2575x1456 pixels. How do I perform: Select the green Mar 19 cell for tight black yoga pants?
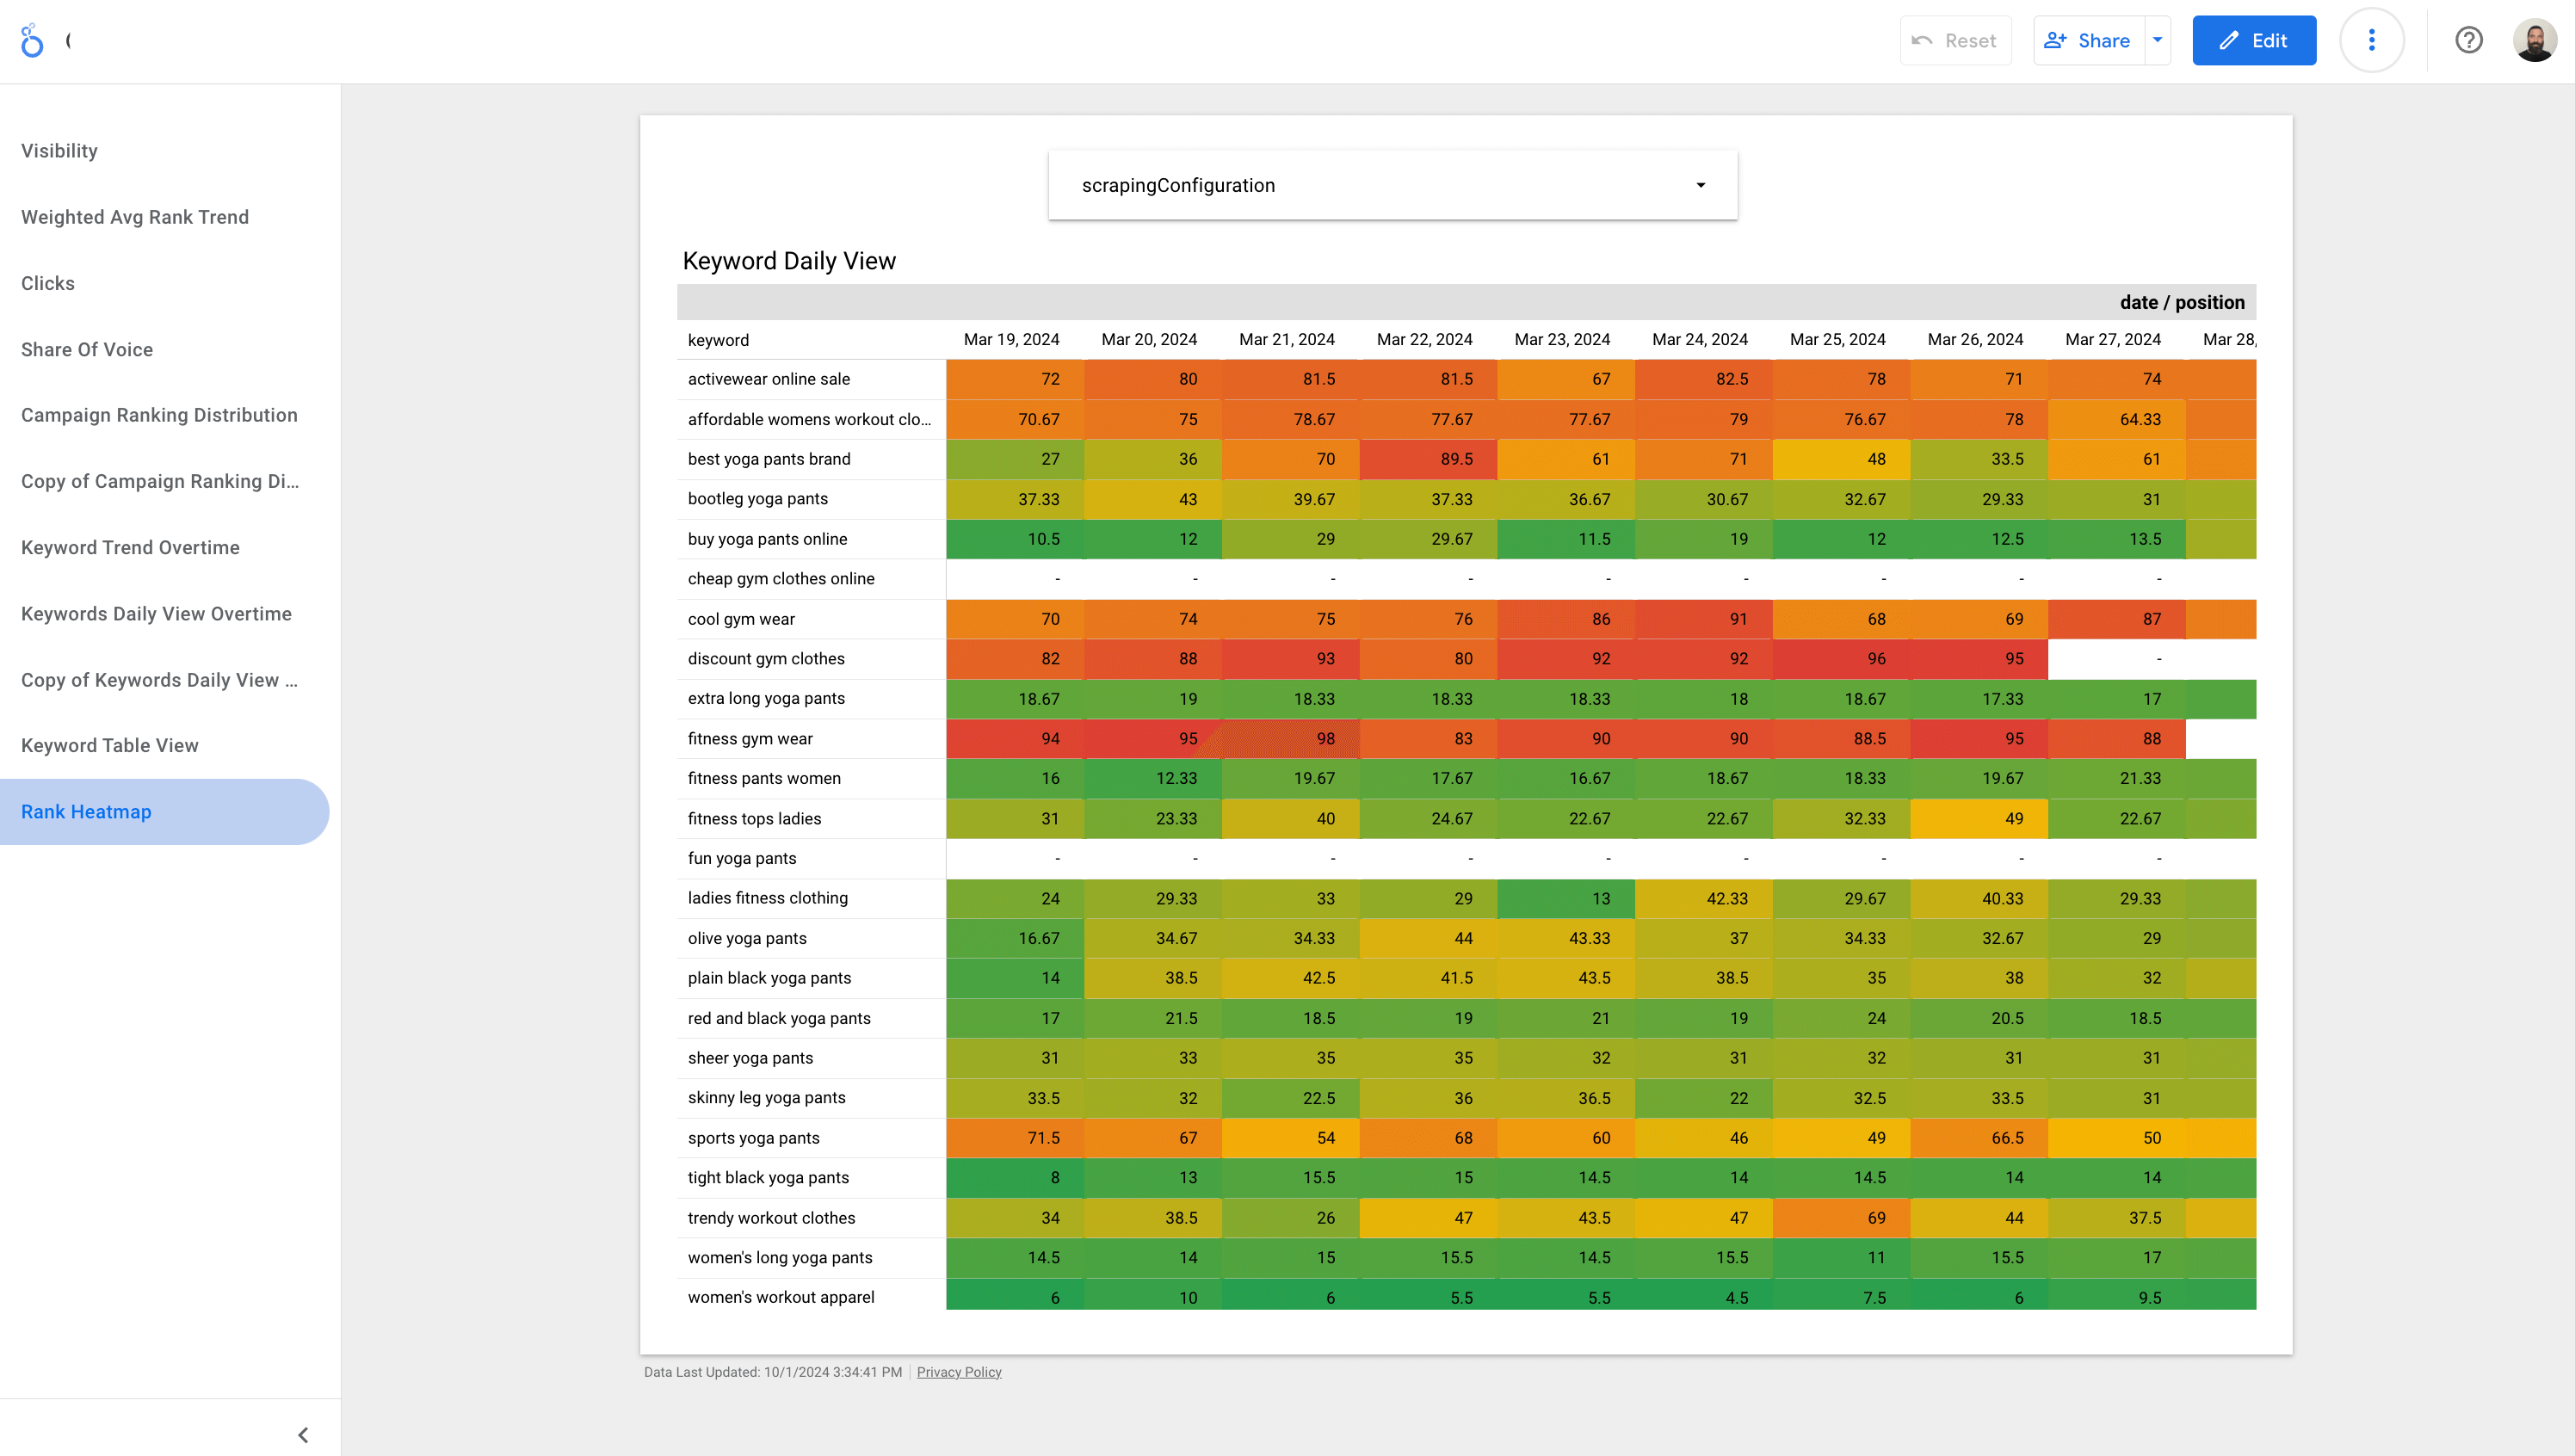pos(1014,1177)
